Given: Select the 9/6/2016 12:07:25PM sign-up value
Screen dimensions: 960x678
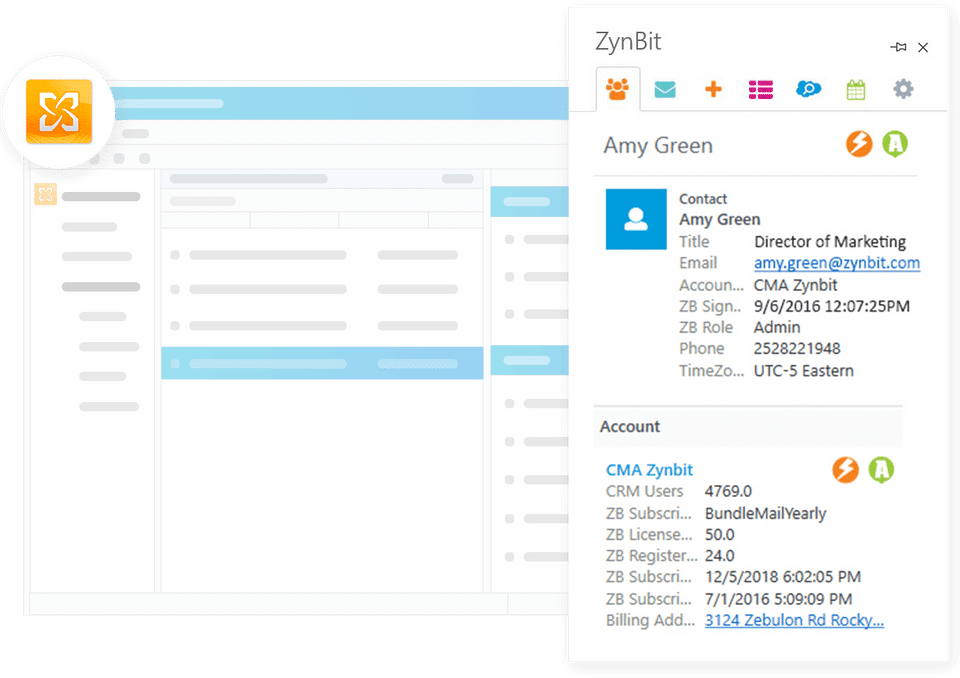Looking at the screenshot, I should [x=831, y=306].
